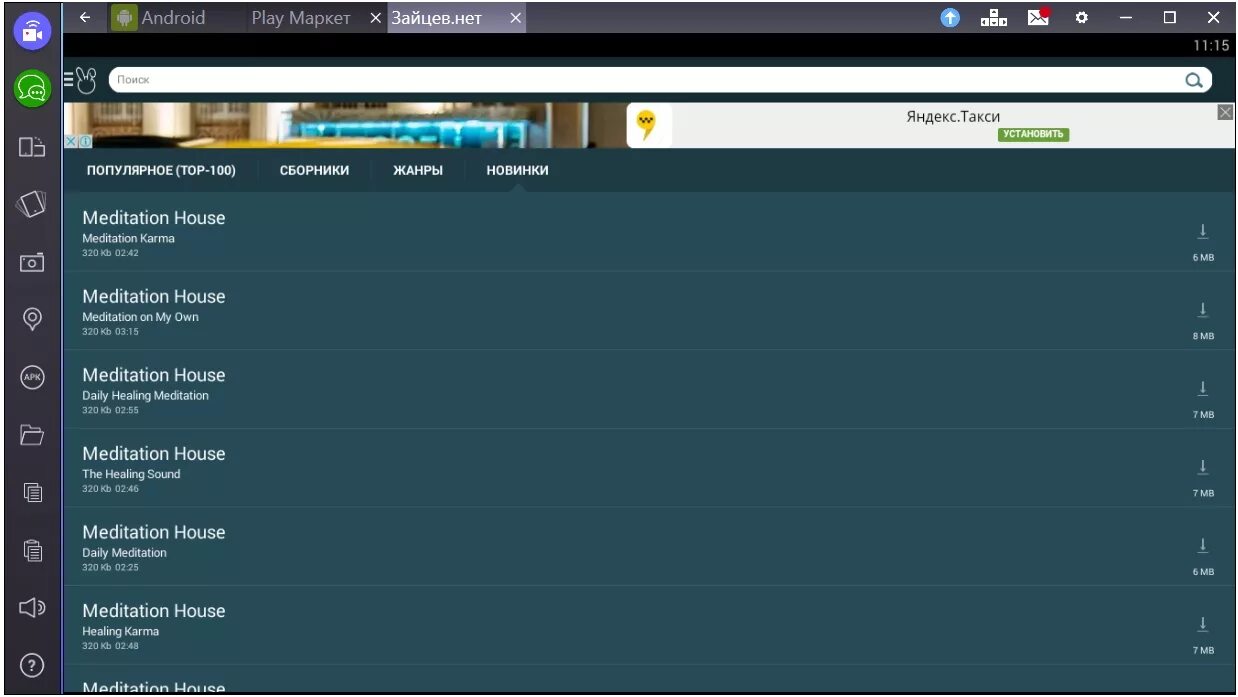Open the НОВИНКИ tab
Image resolution: width=1238 pixels, height=697 pixels.
pyautogui.click(x=517, y=170)
